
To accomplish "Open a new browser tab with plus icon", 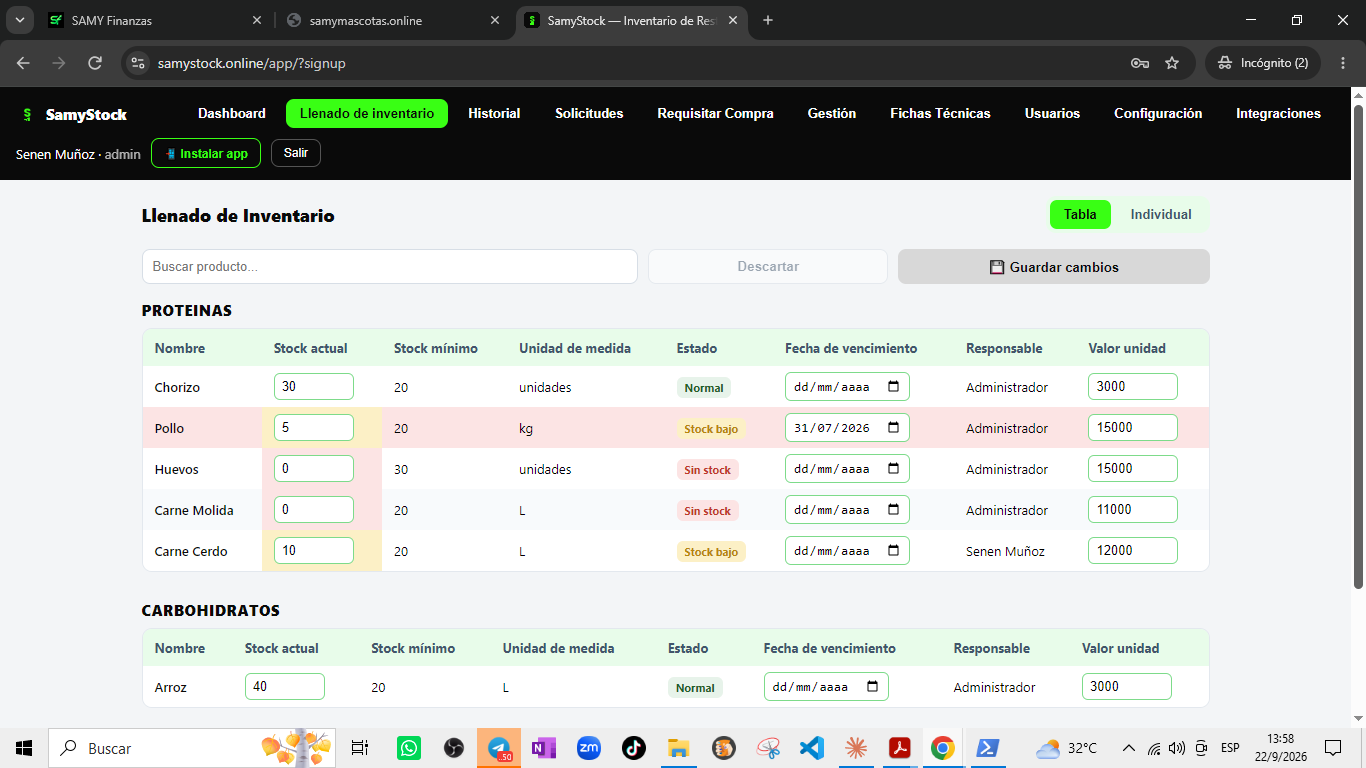I will click(x=768, y=20).
